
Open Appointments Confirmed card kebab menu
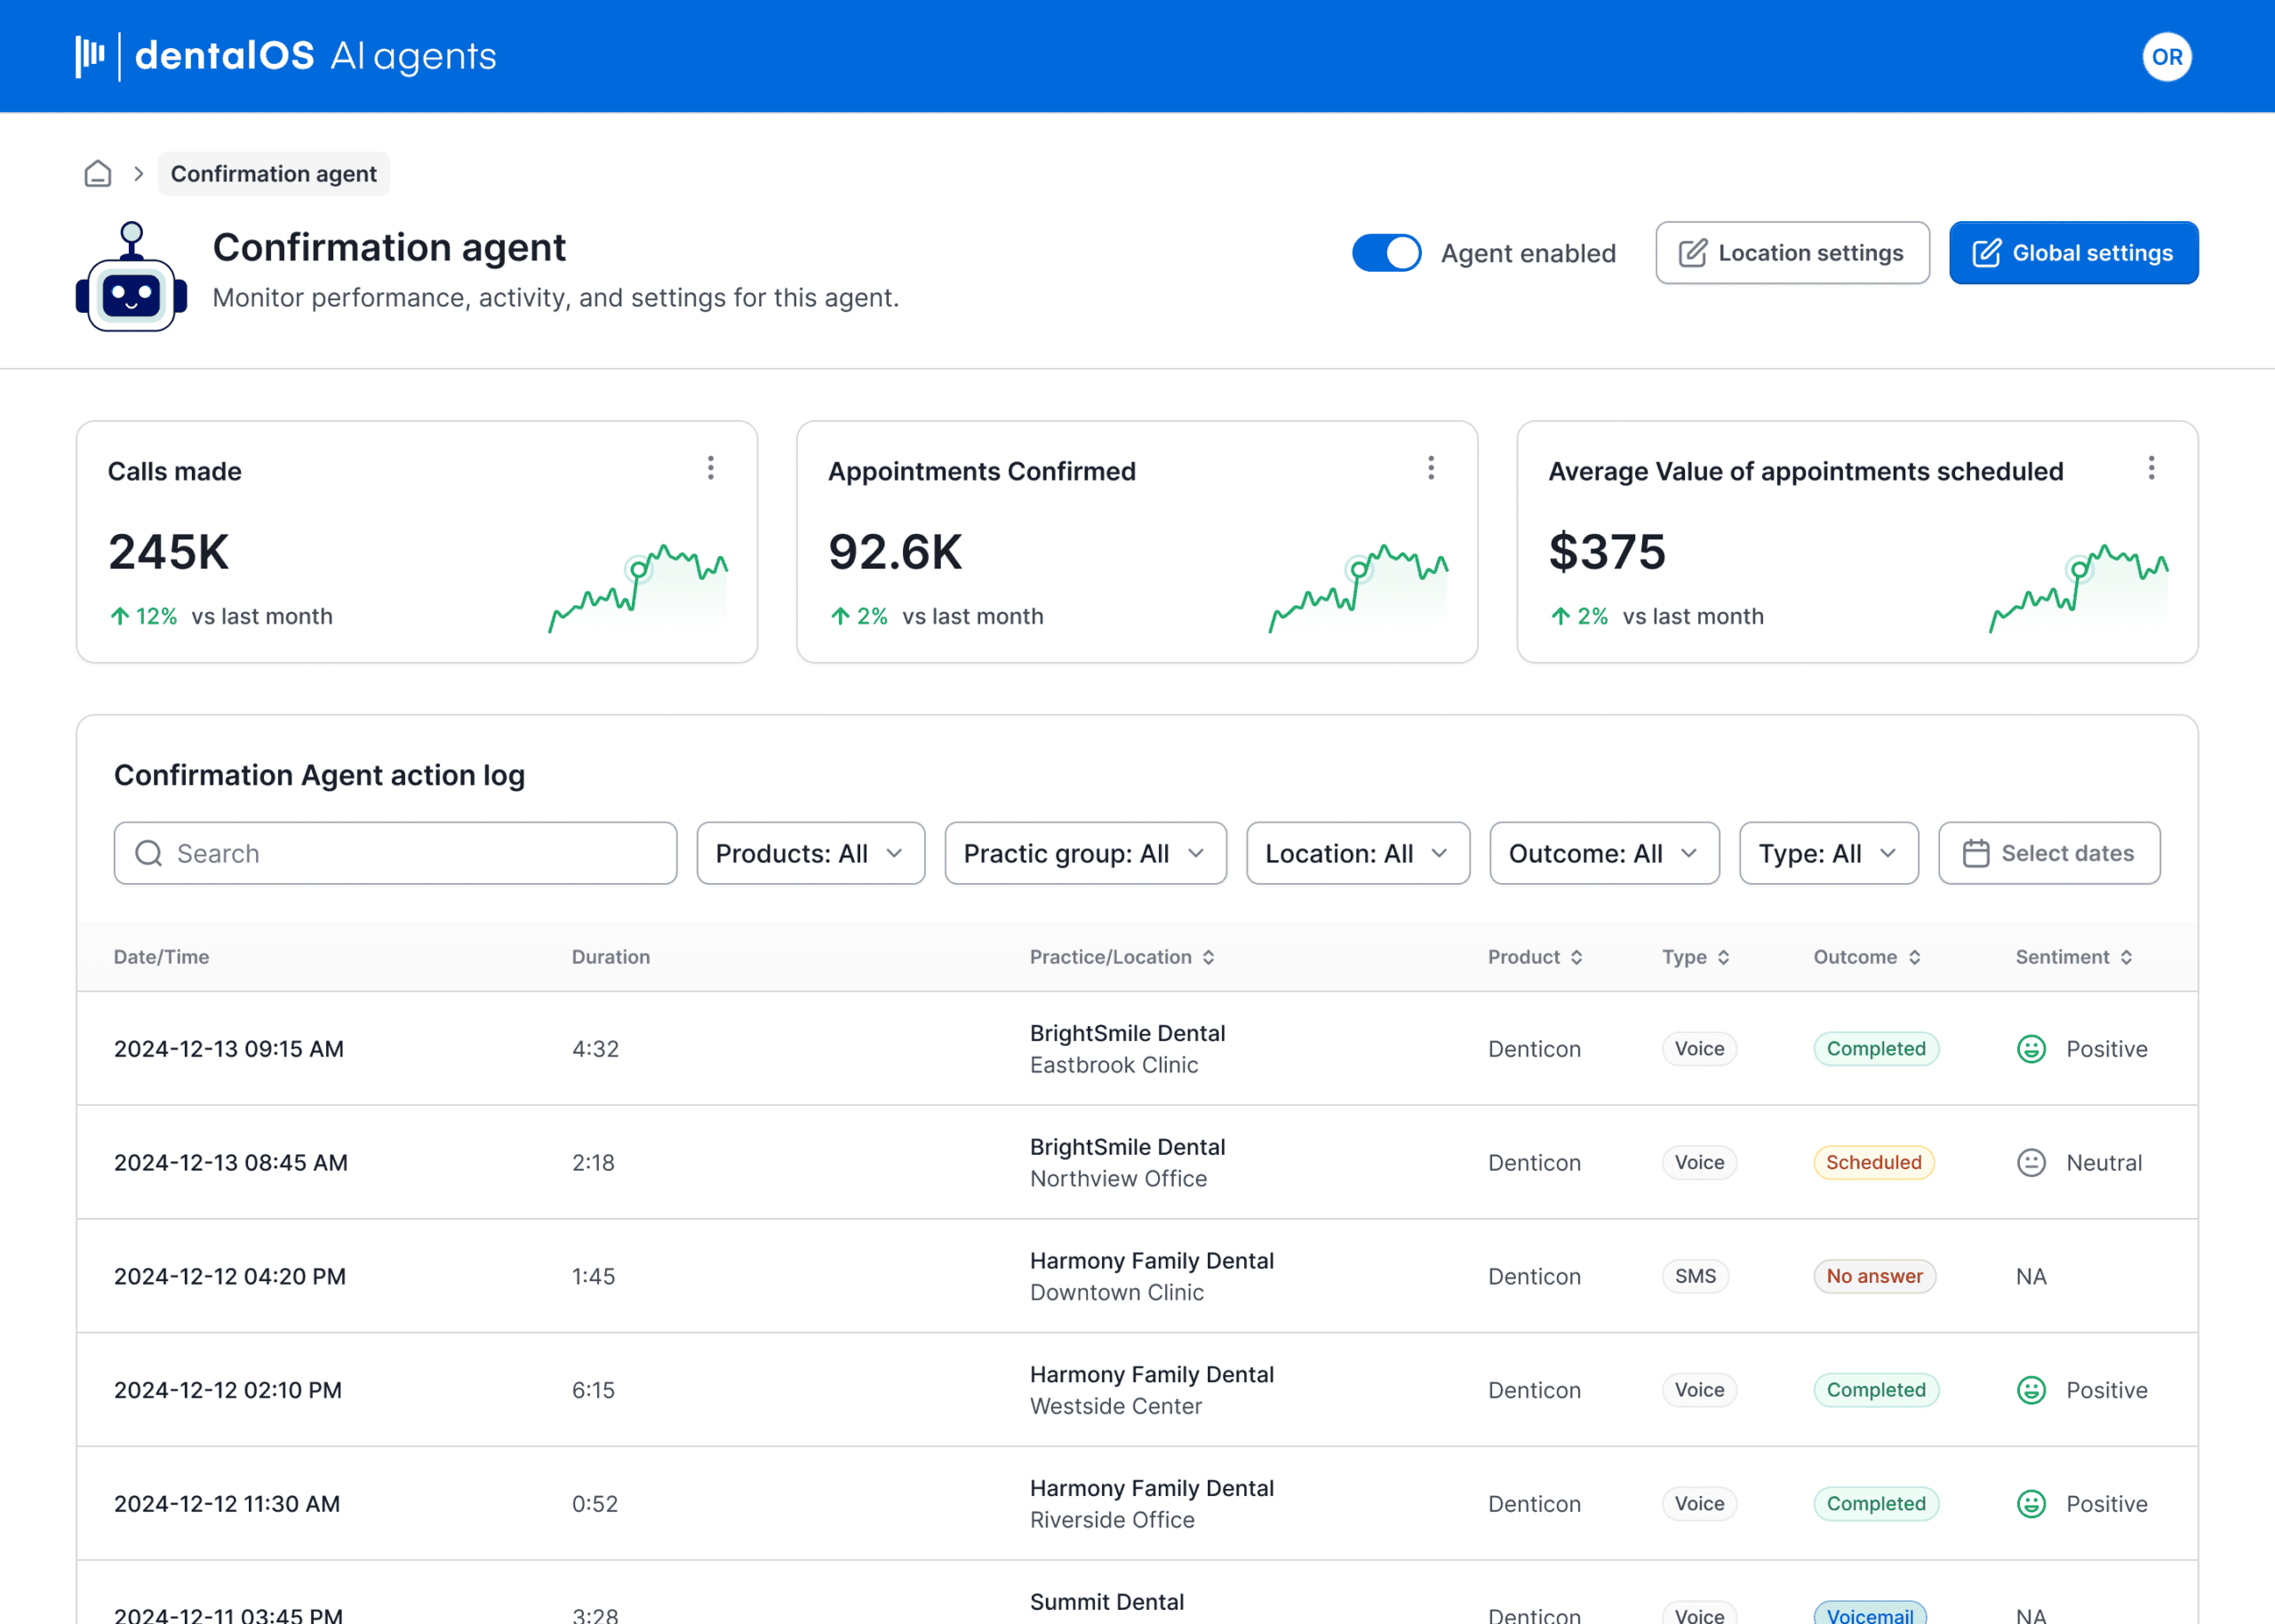point(1431,468)
